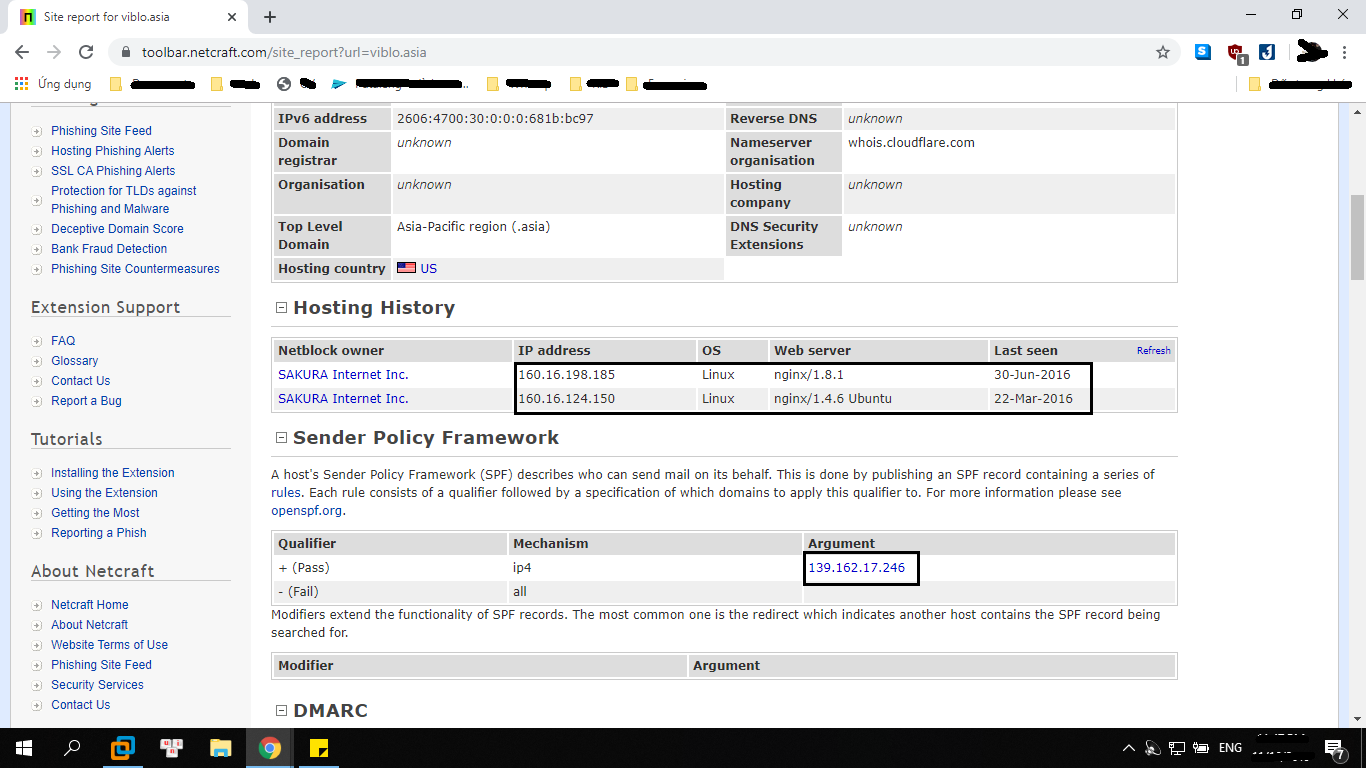Screen dimensions: 1366x768
Task: Open the UniKey keyboard app on taskbar
Action: click(172, 748)
